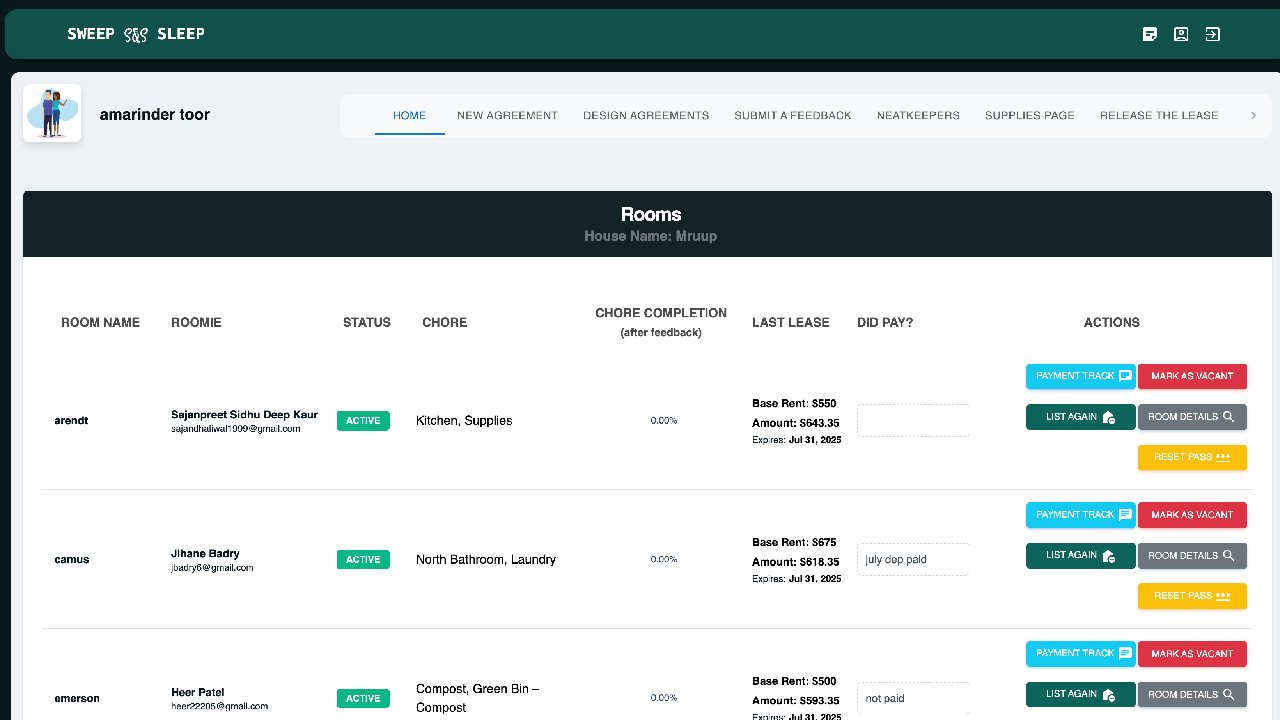Select the Supplies Page tab
Screen dimensions: 1280x720
[x=1030, y=116]
